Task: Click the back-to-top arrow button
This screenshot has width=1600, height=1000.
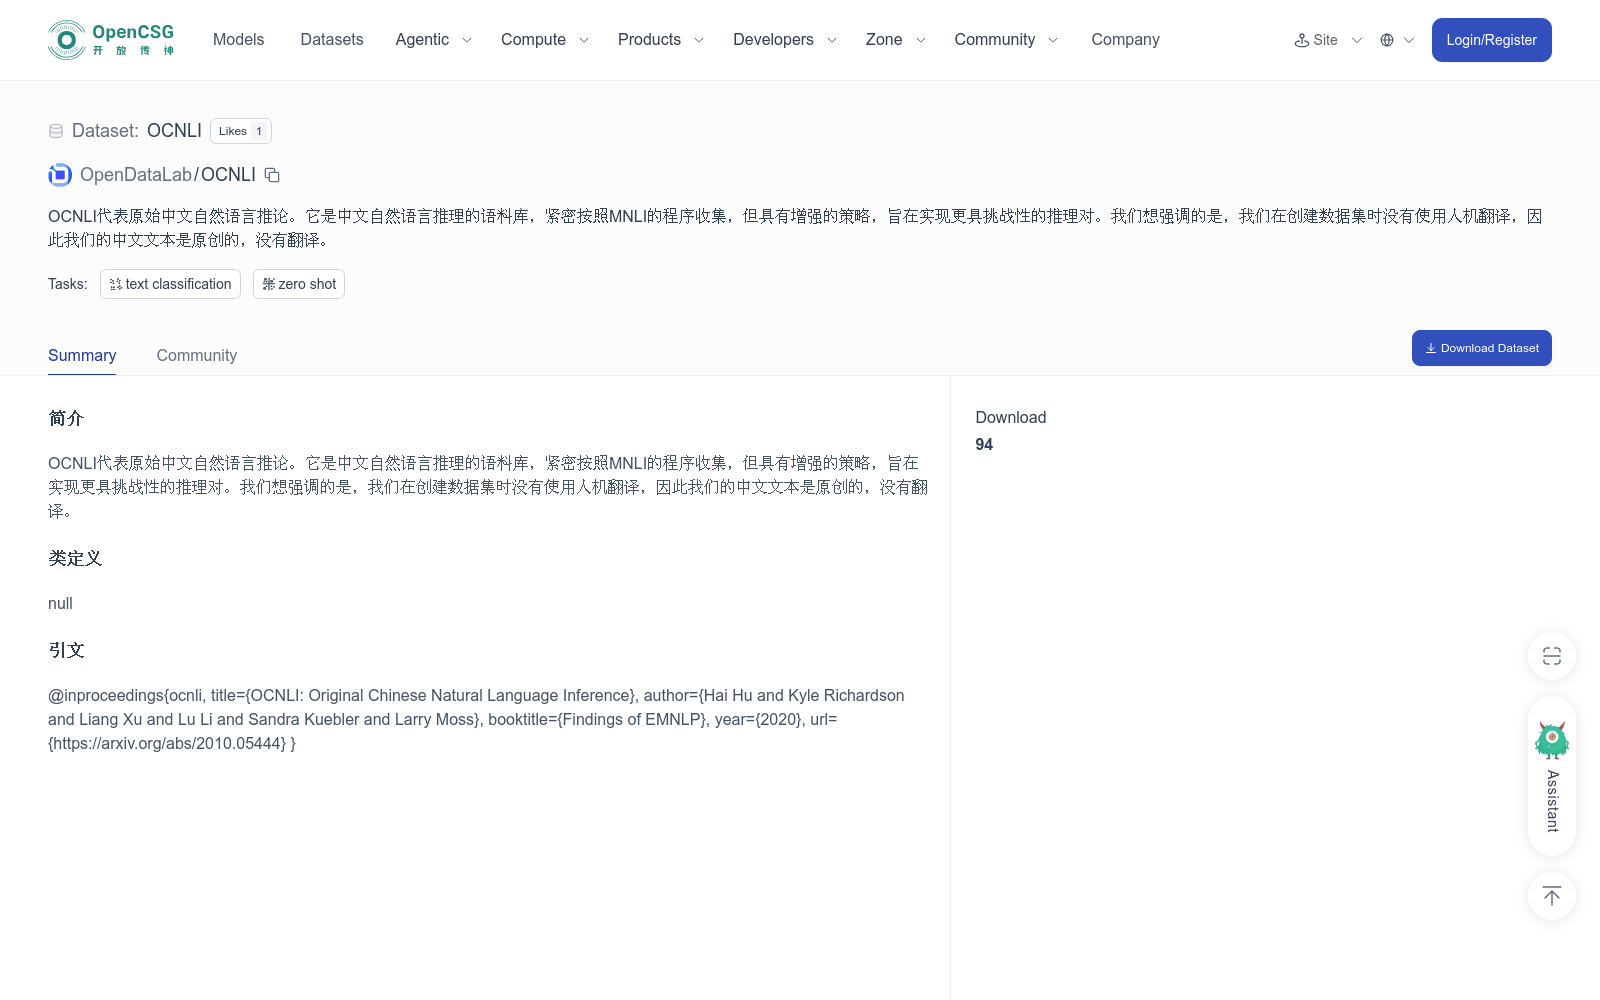Action: 1552,896
